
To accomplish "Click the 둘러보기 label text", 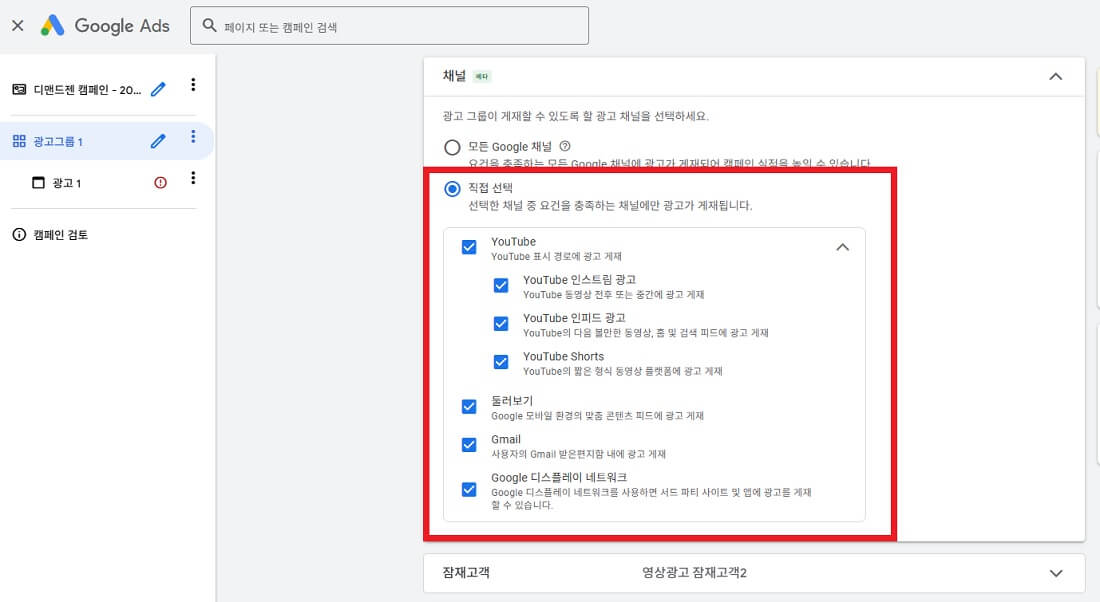I will (512, 401).
